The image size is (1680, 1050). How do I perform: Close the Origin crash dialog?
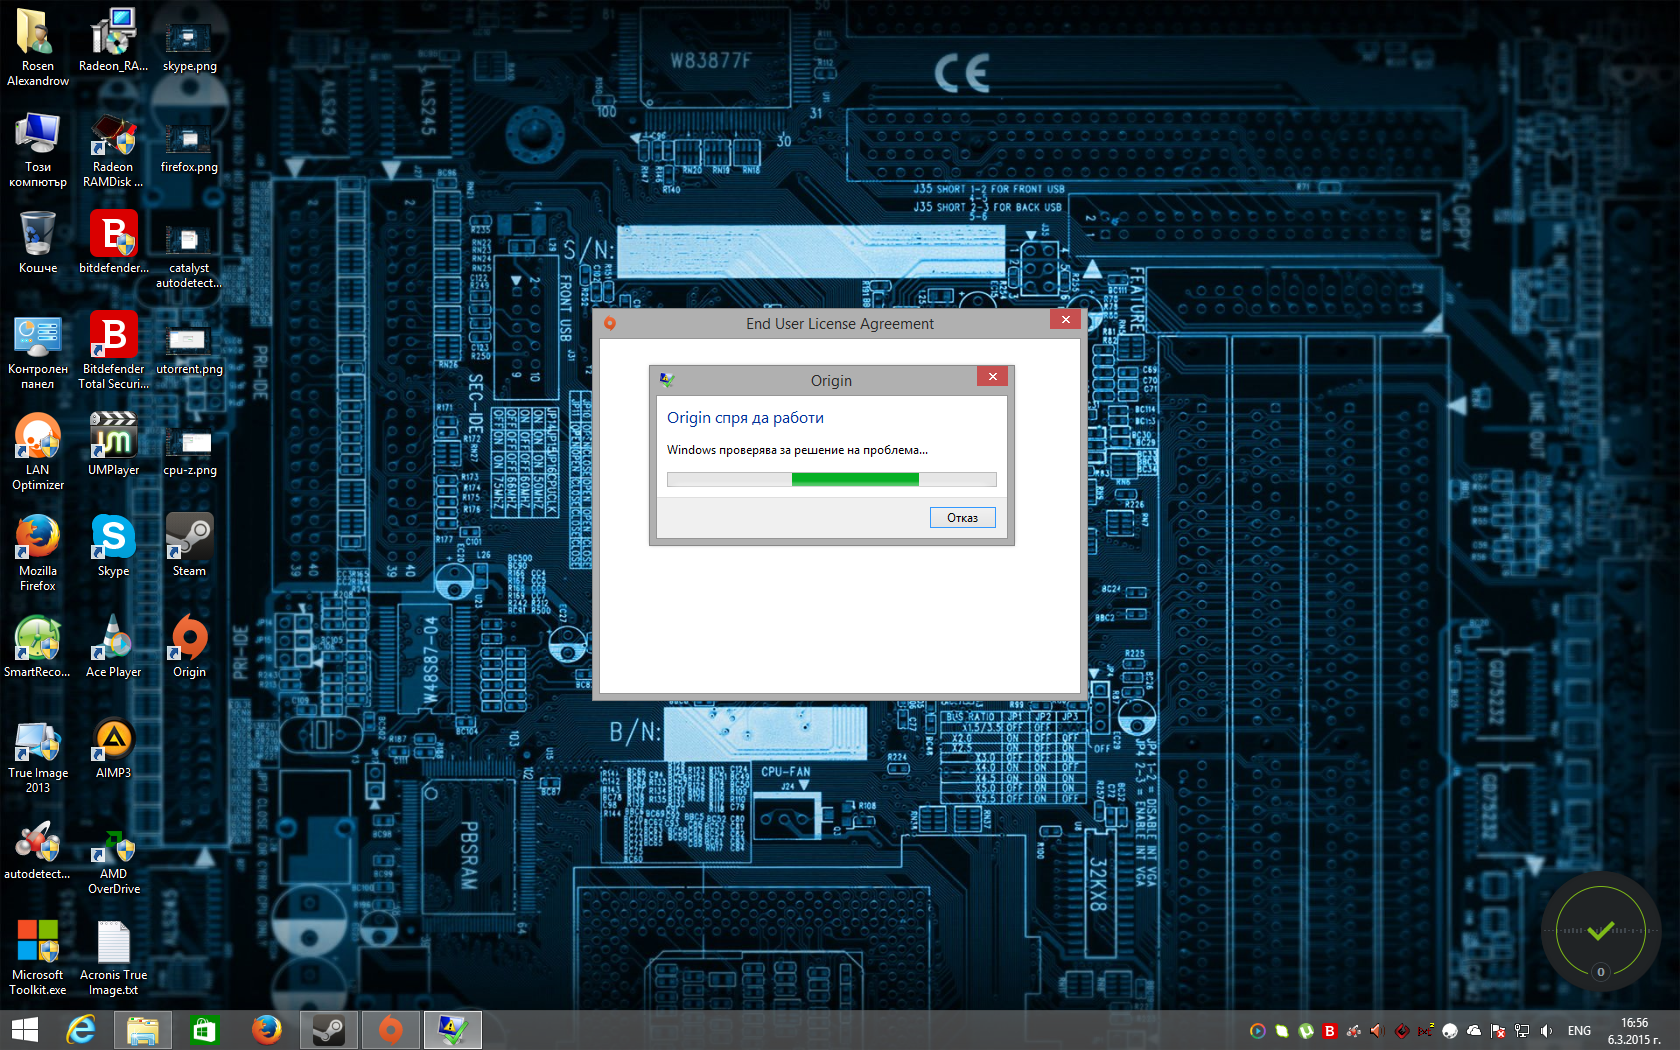pos(992,377)
